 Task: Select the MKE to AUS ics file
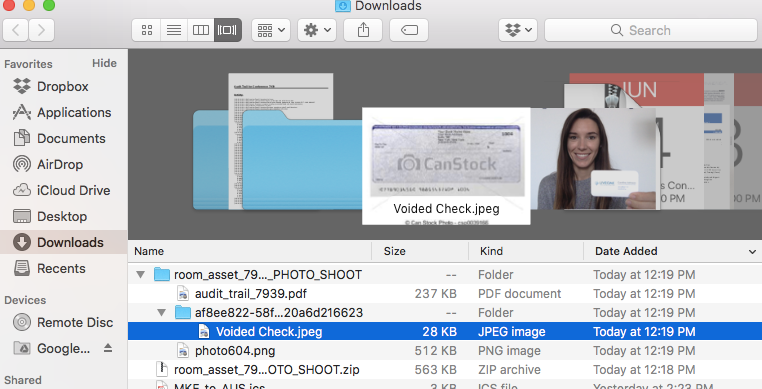click(x=445, y=385)
